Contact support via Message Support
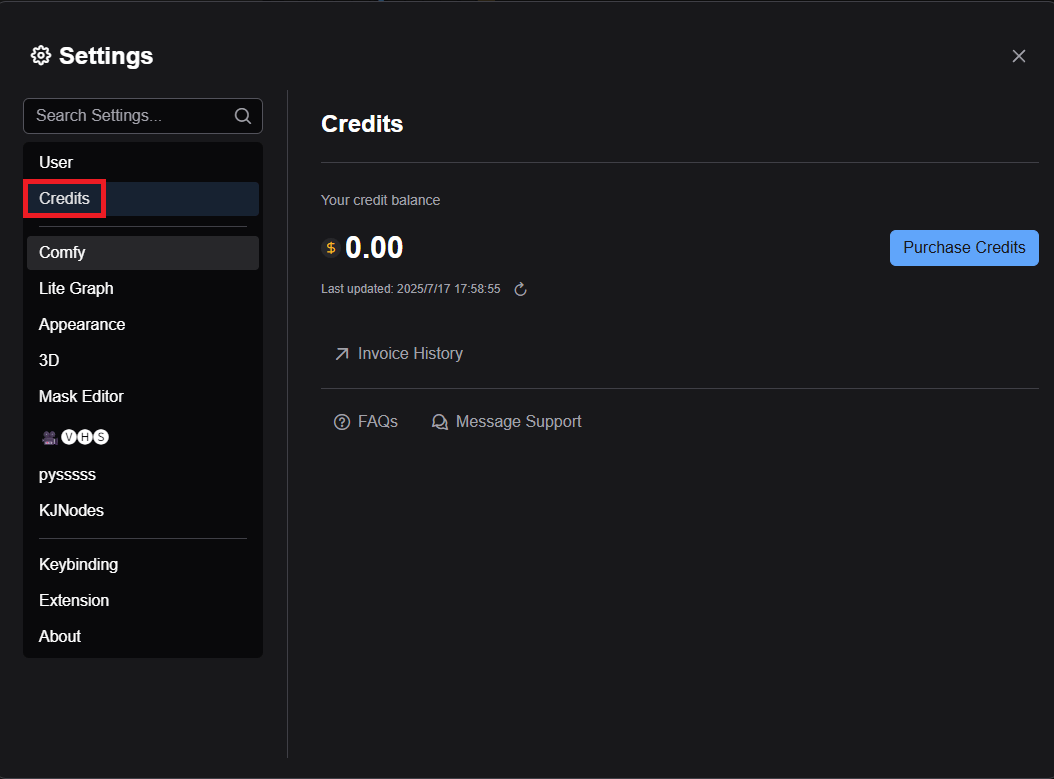This screenshot has height=779, width=1054. [518, 421]
